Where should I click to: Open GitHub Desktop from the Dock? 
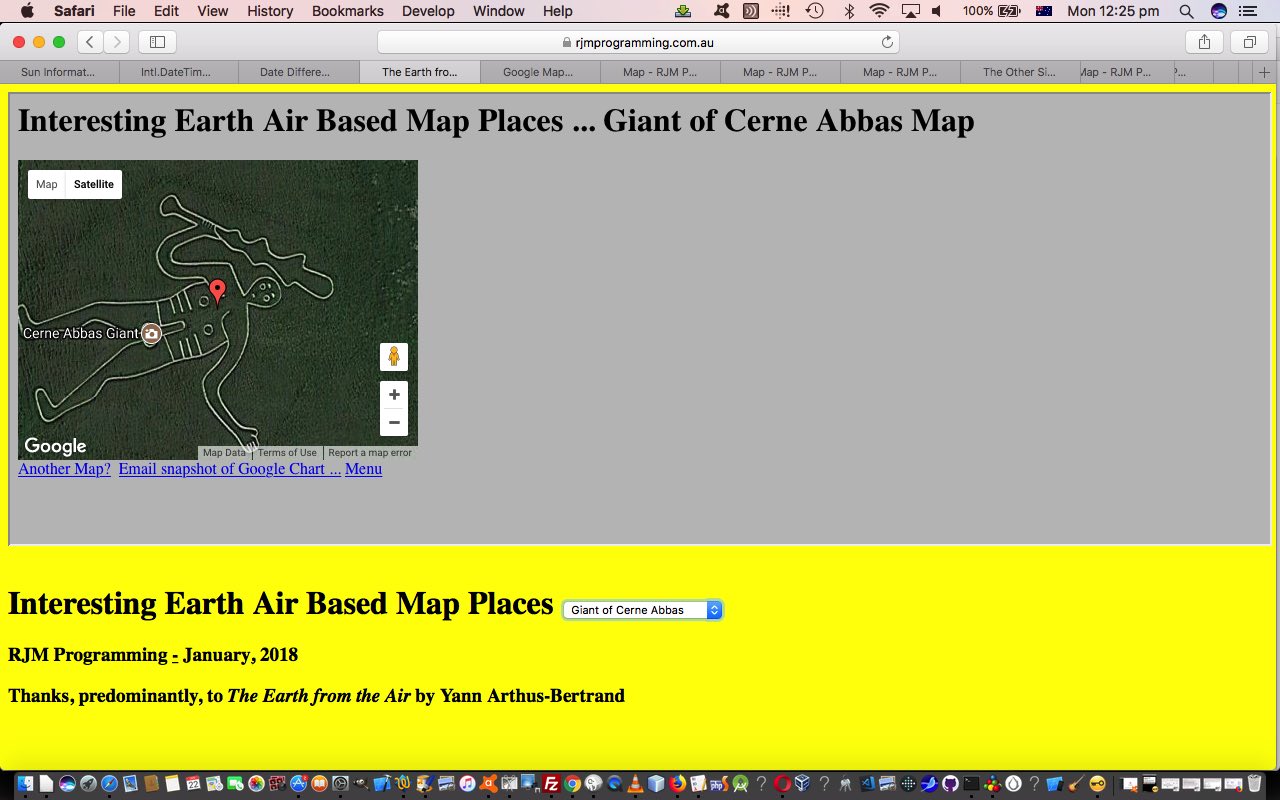tap(949, 784)
